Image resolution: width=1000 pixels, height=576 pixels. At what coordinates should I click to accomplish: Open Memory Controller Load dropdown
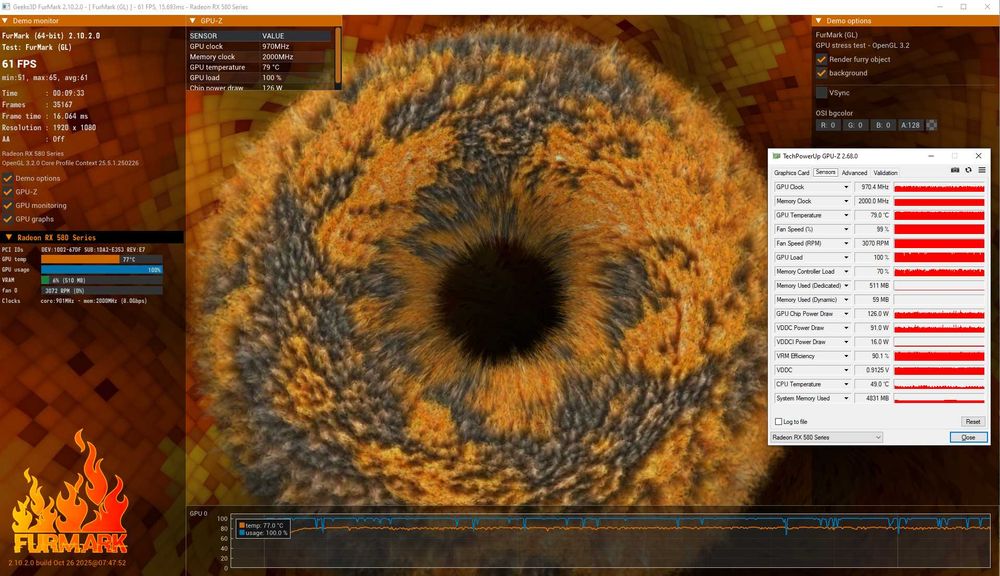846,271
